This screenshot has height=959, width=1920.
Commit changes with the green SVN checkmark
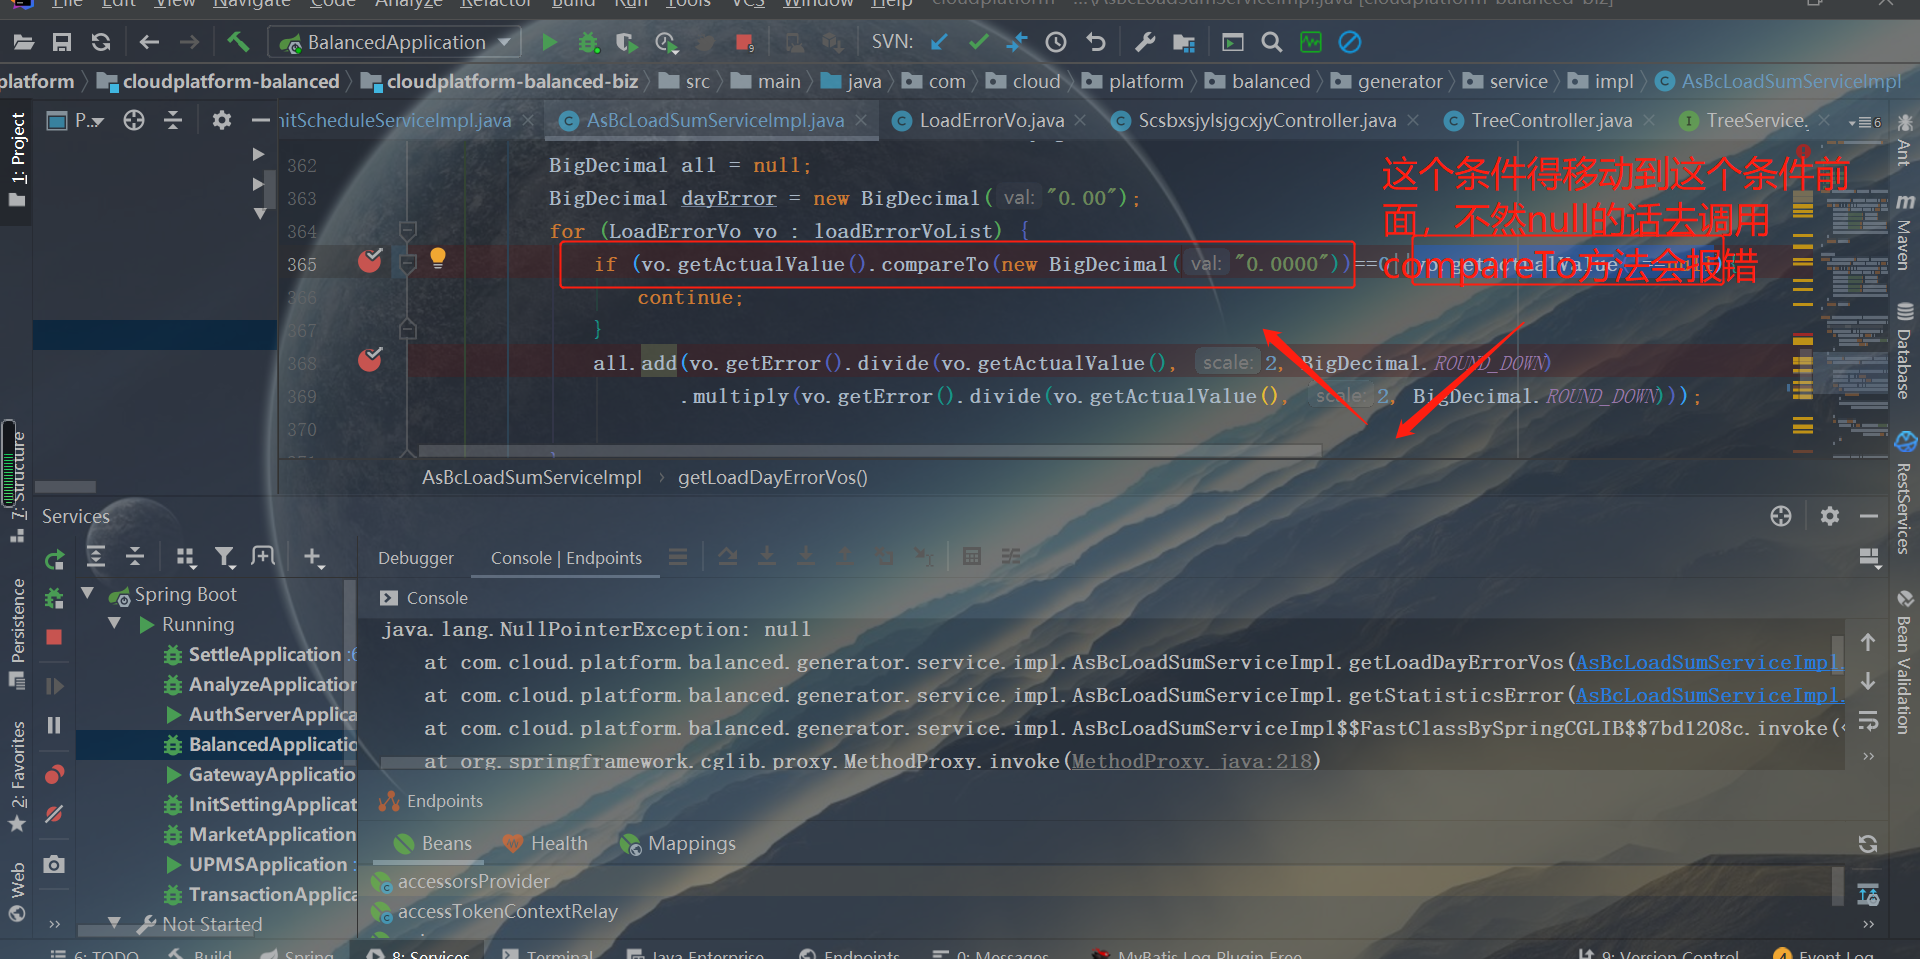979,42
